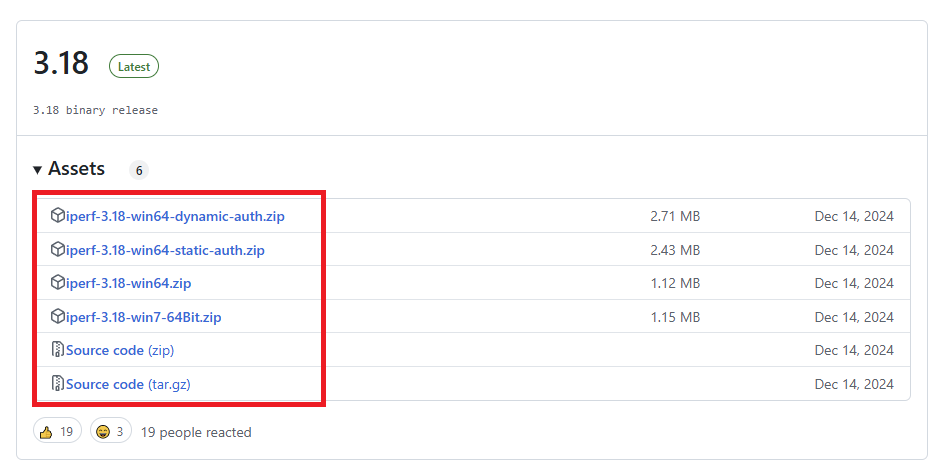
Task: Download iperf-3.18-win64.zip
Action: click(128, 284)
